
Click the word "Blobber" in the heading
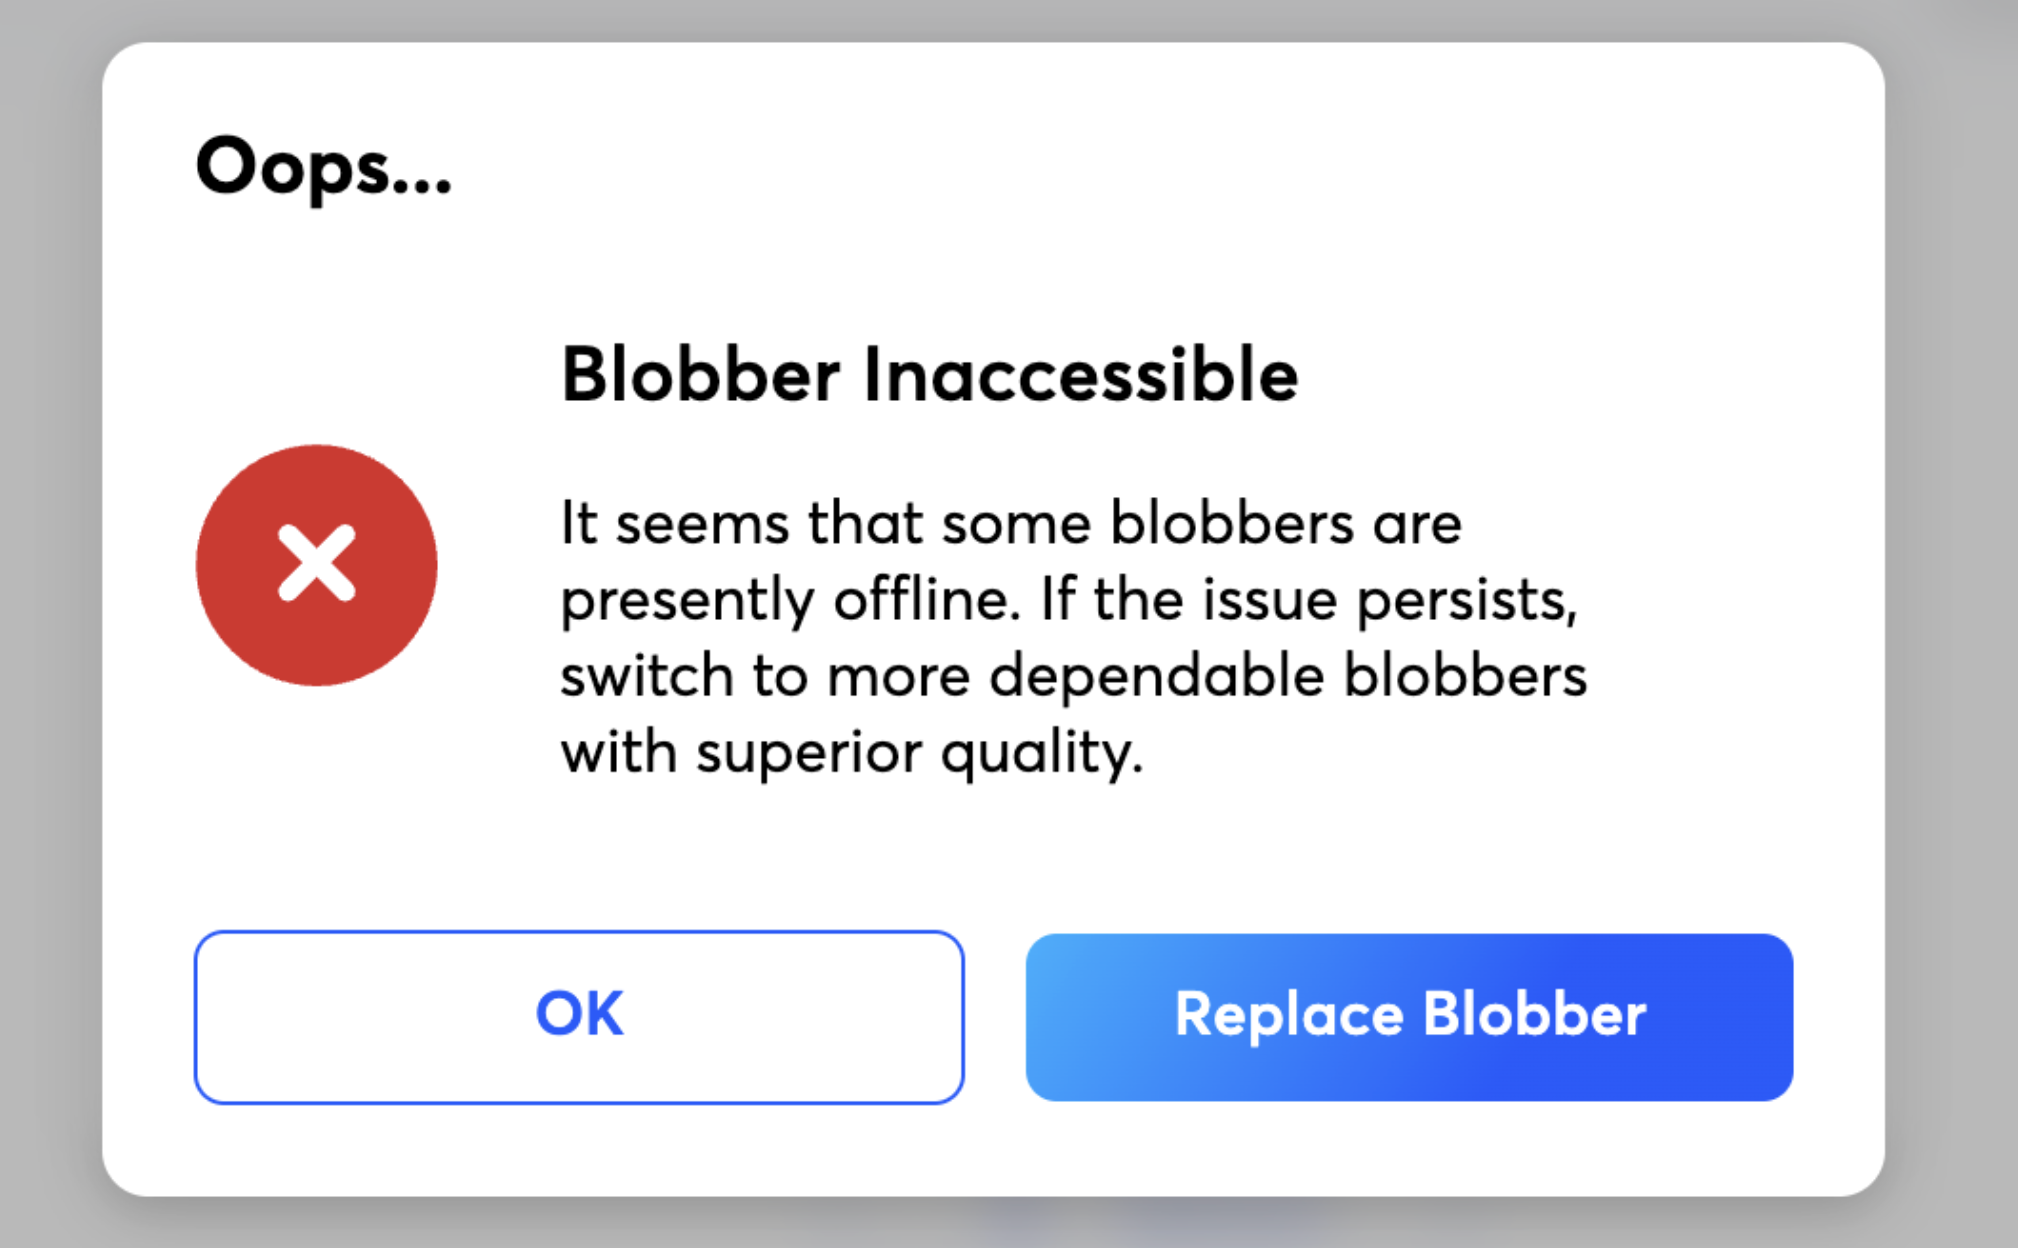(x=700, y=375)
